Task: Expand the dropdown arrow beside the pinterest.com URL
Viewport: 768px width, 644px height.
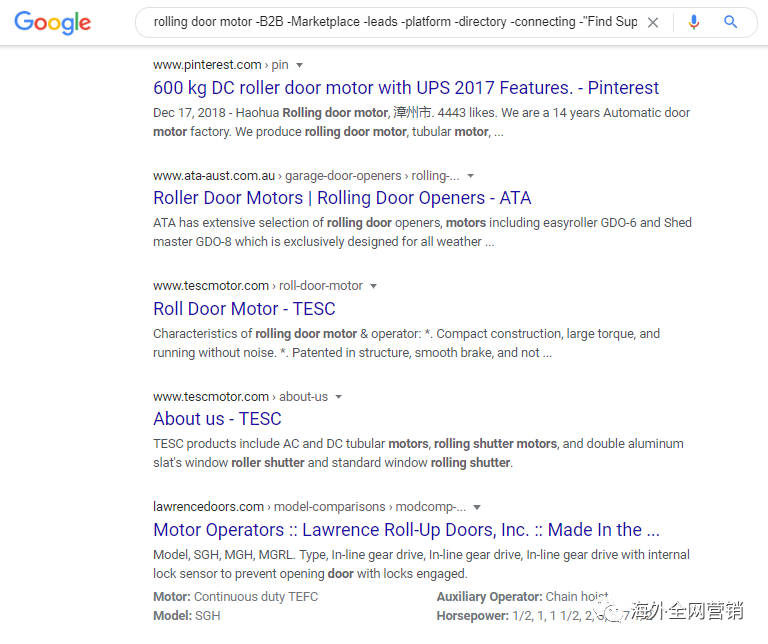Action: click(299, 65)
